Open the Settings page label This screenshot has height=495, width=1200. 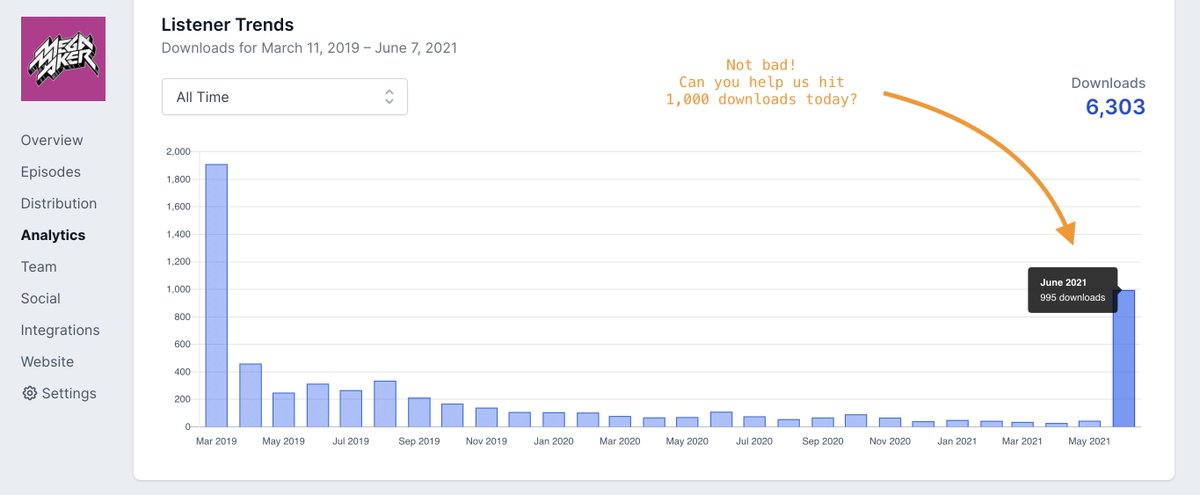(x=69, y=393)
